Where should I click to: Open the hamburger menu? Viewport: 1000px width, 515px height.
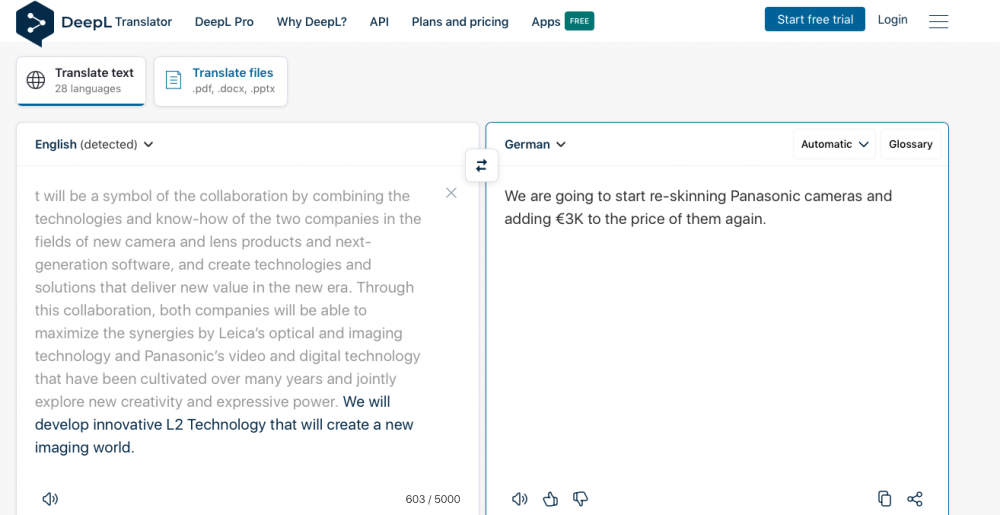tap(938, 21)
